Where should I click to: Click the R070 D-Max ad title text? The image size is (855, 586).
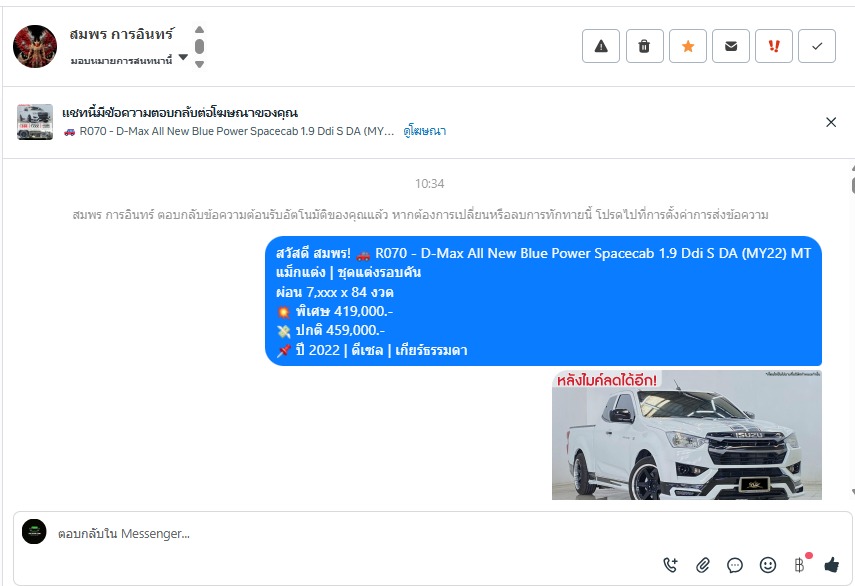(229, 131)
